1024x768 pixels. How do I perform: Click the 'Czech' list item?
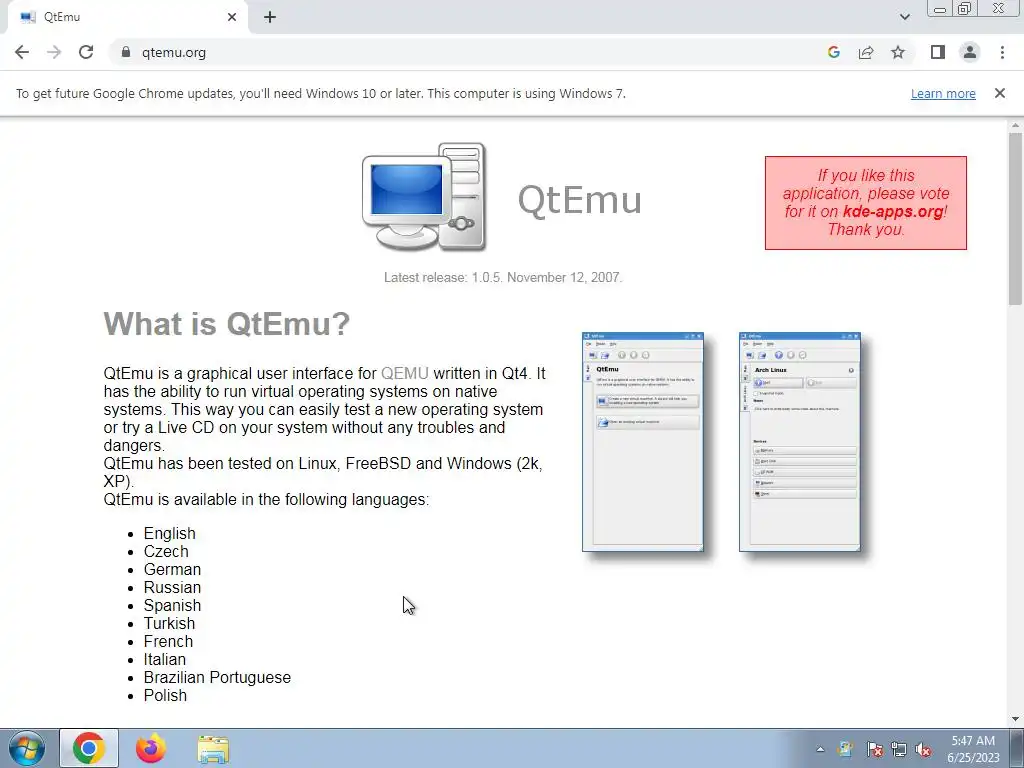(x=166, y=552)
